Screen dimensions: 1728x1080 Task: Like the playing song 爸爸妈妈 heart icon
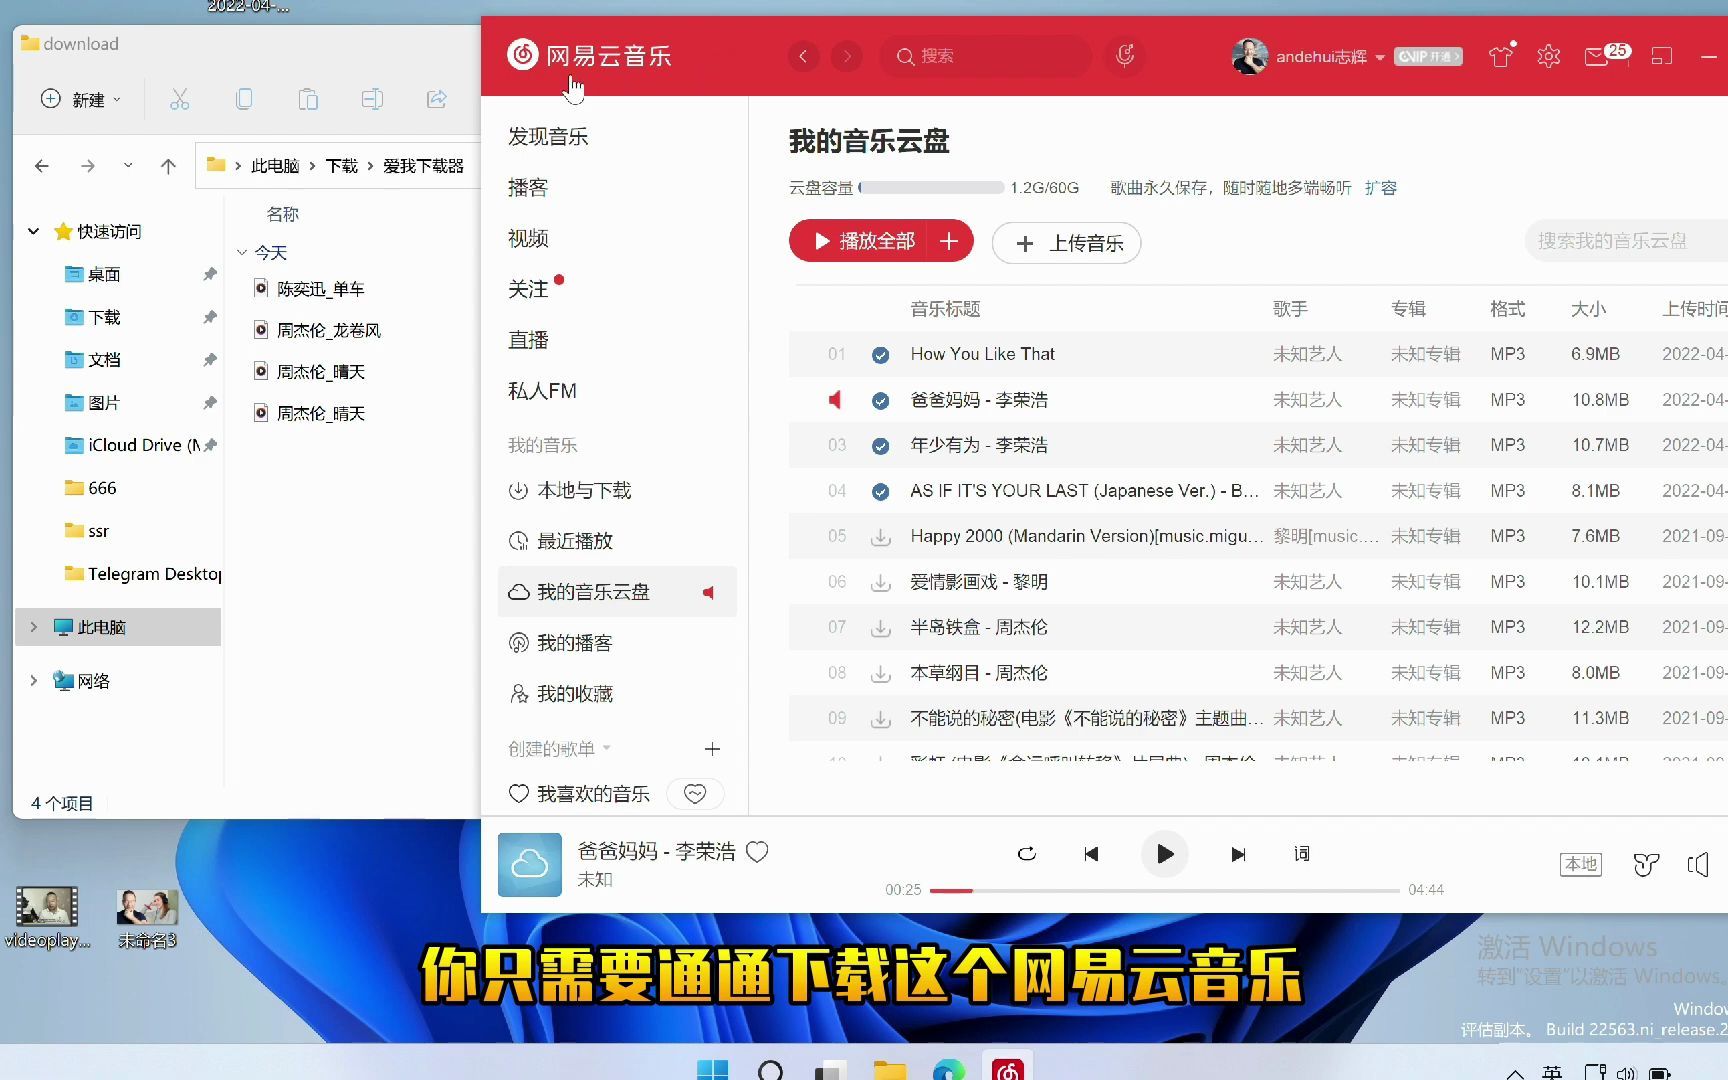tap(757, 852)
